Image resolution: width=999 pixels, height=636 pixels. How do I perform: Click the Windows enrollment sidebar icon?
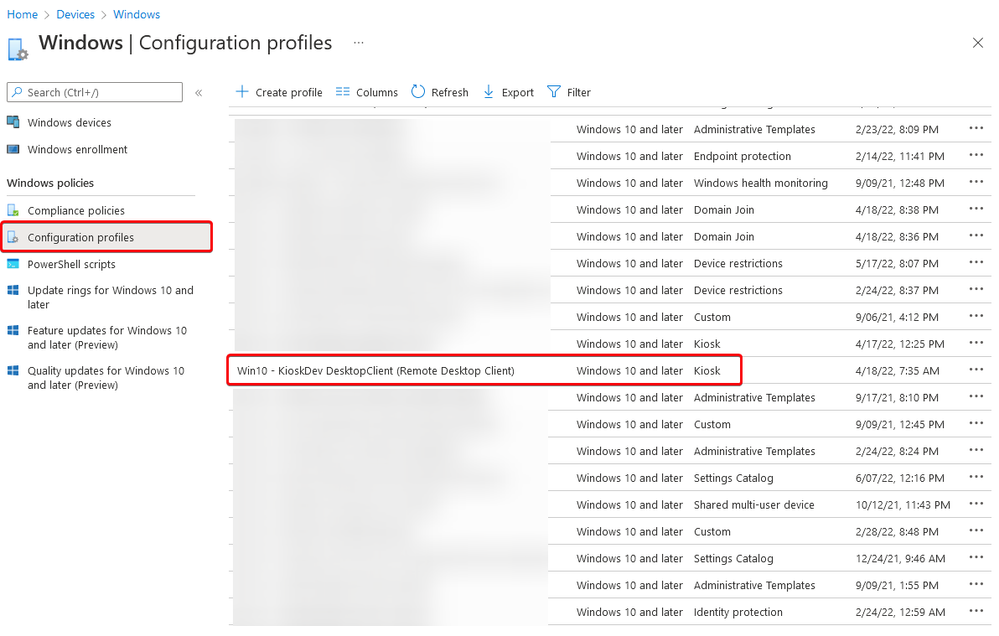point(13,149)
